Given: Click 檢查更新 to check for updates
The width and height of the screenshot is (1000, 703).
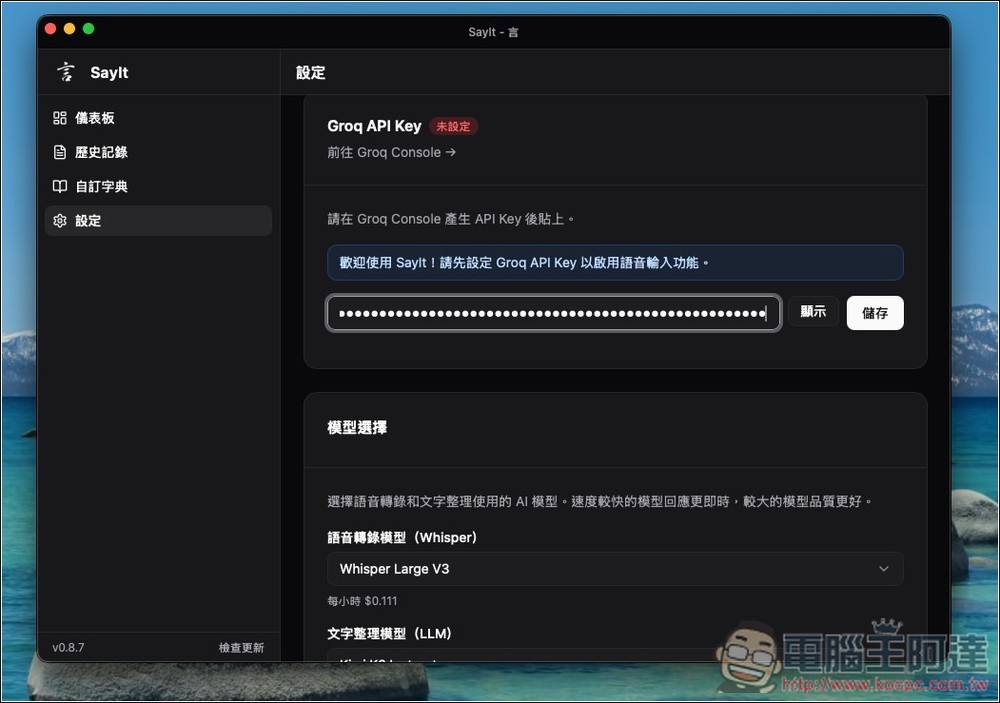Looking at the screenshot, I should (241, 648).
